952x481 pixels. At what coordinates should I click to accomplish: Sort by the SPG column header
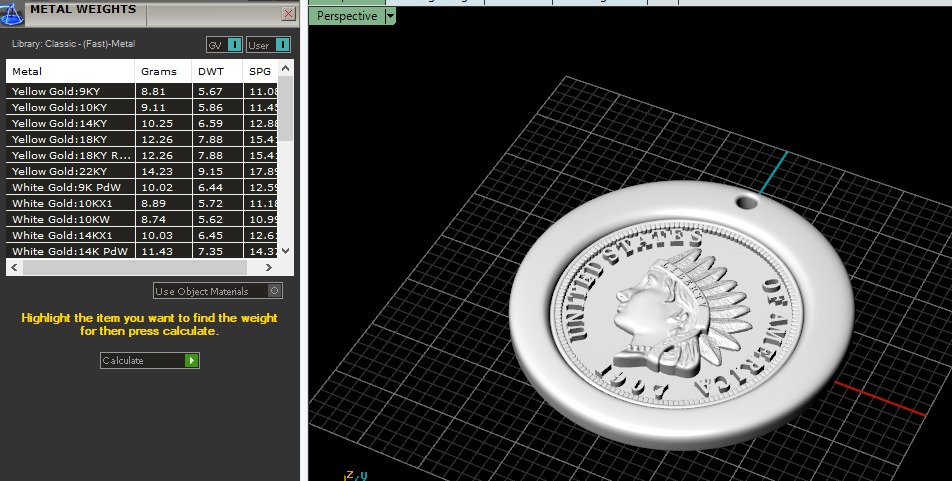pos(260,71)
